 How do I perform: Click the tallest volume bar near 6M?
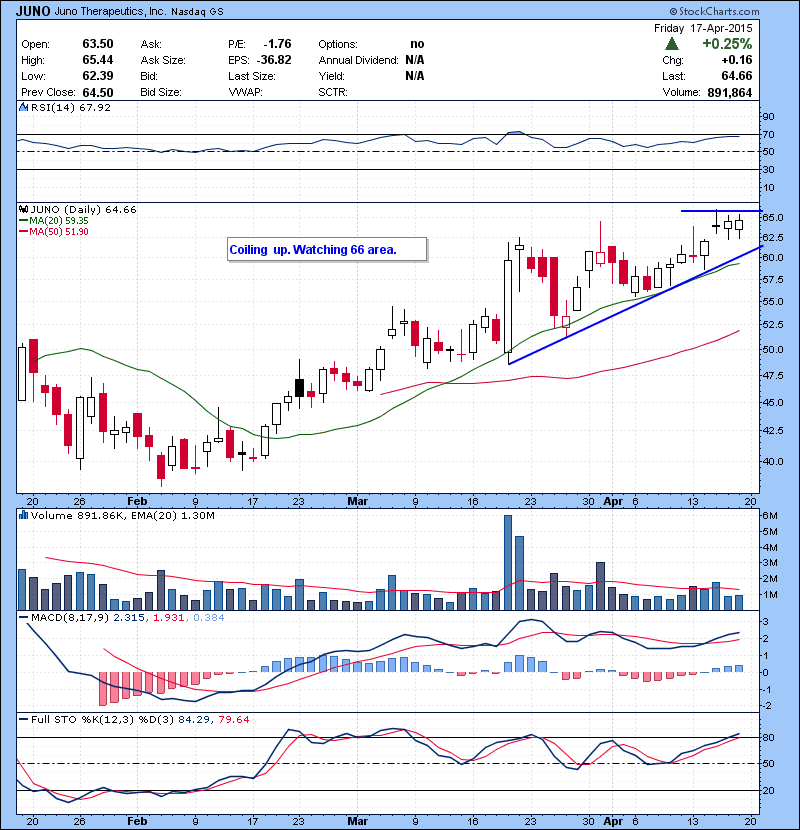(x=508, y=563)
